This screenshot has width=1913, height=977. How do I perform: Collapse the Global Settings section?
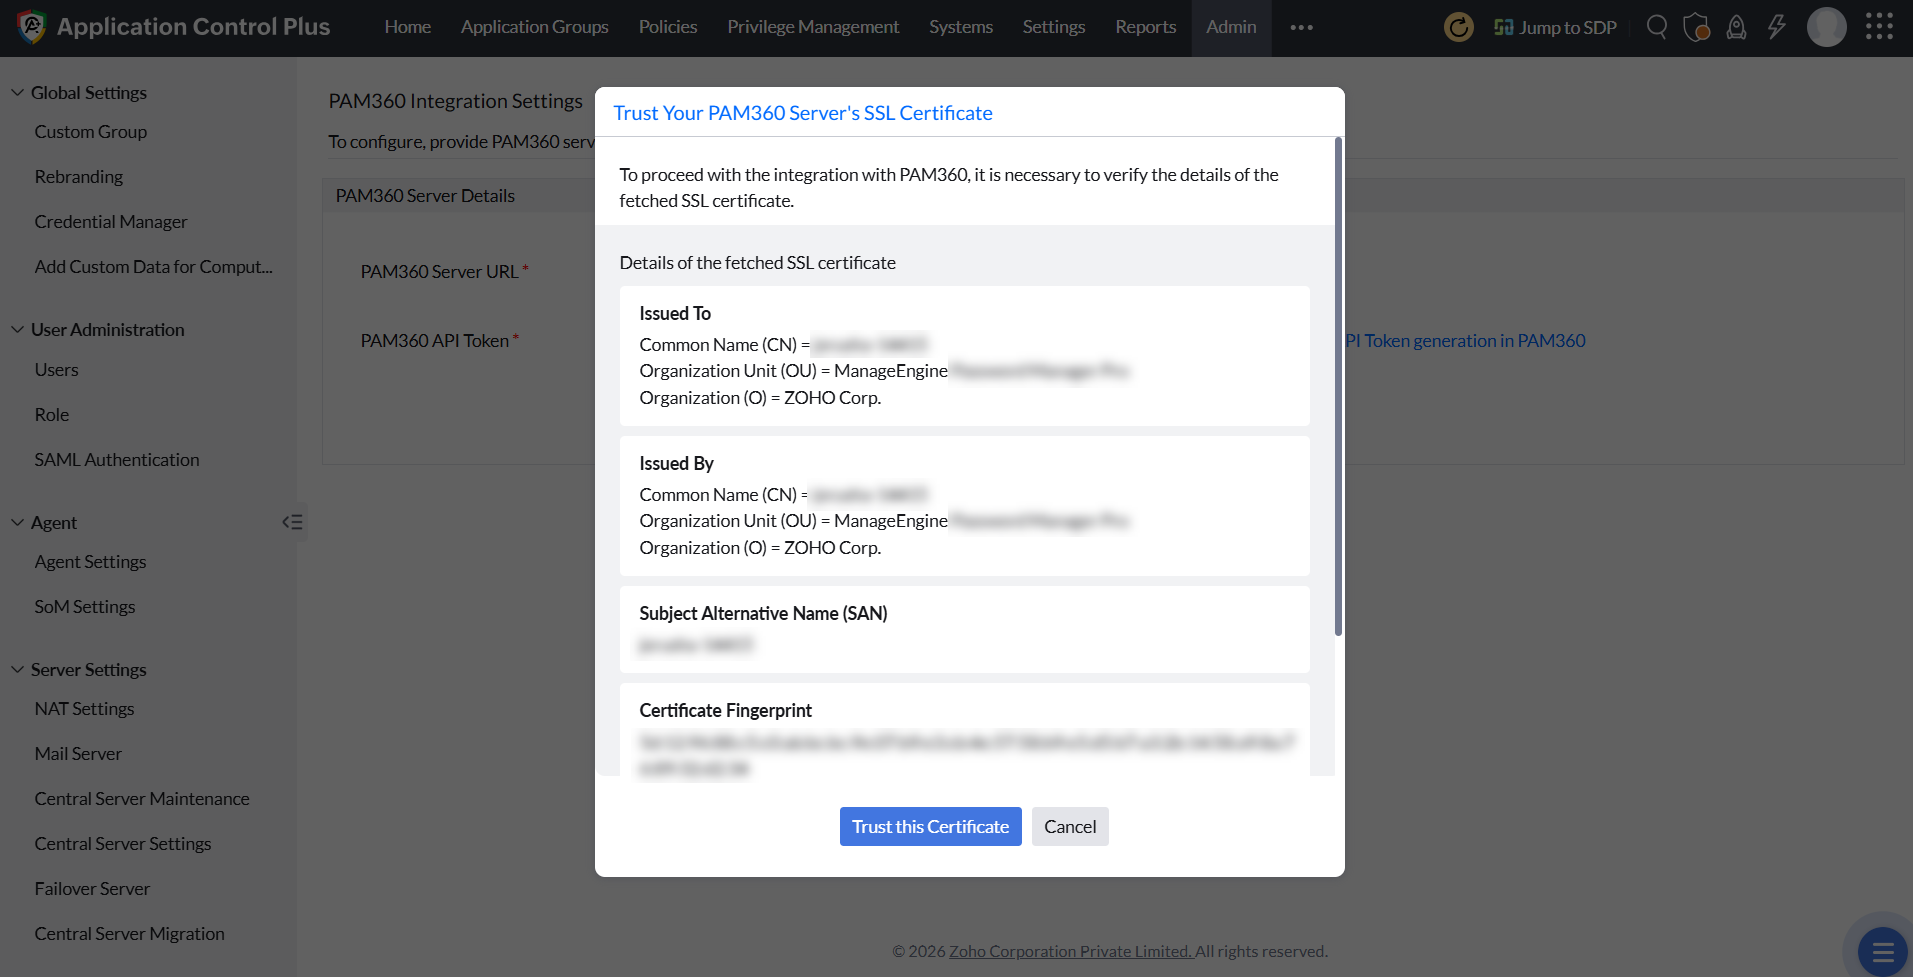(17, 92)
